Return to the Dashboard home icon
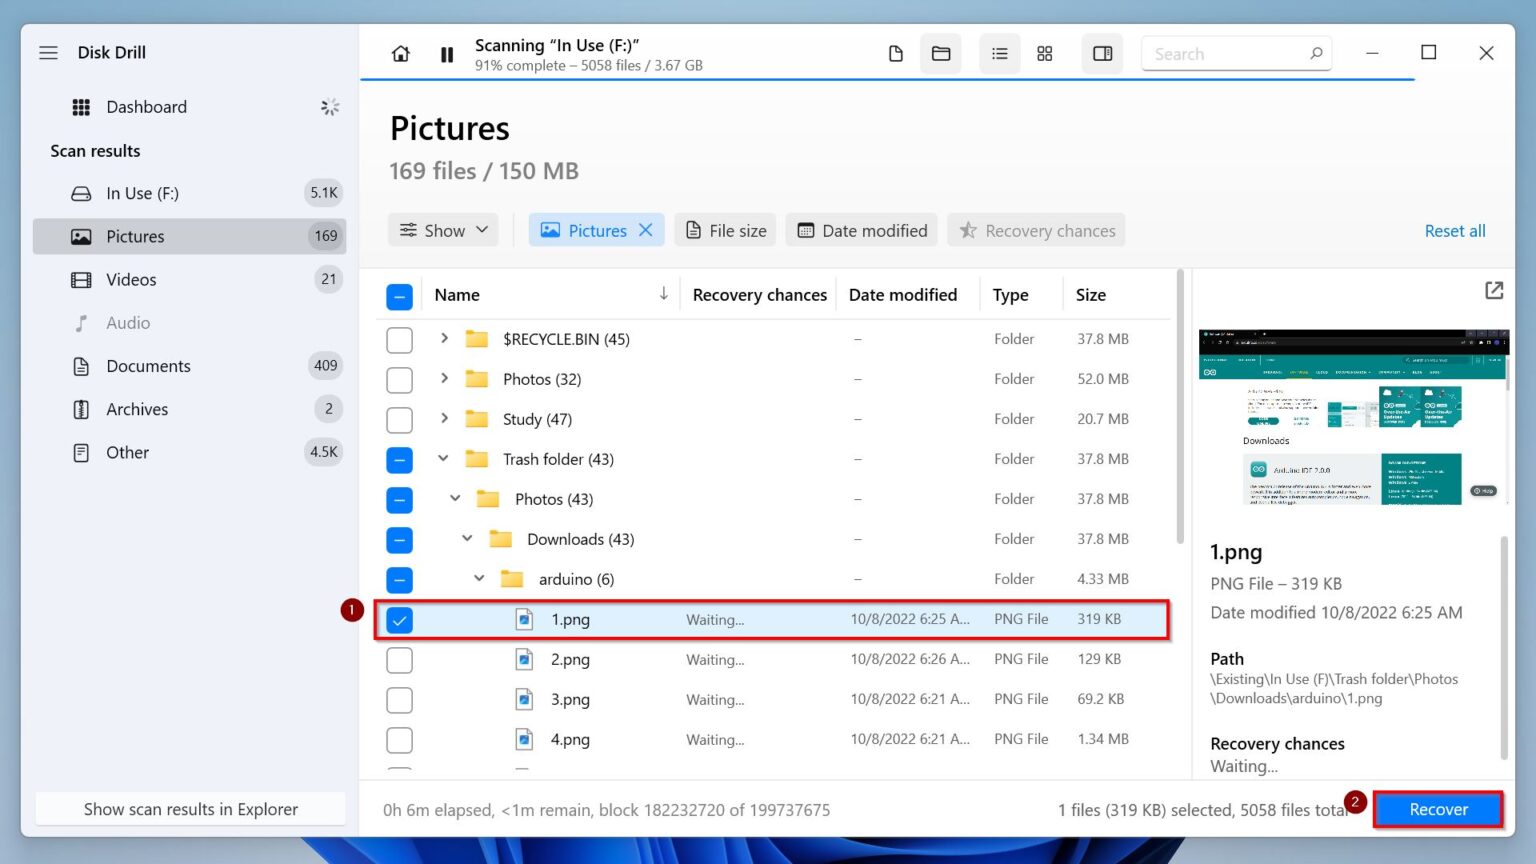 coord(400,54)
